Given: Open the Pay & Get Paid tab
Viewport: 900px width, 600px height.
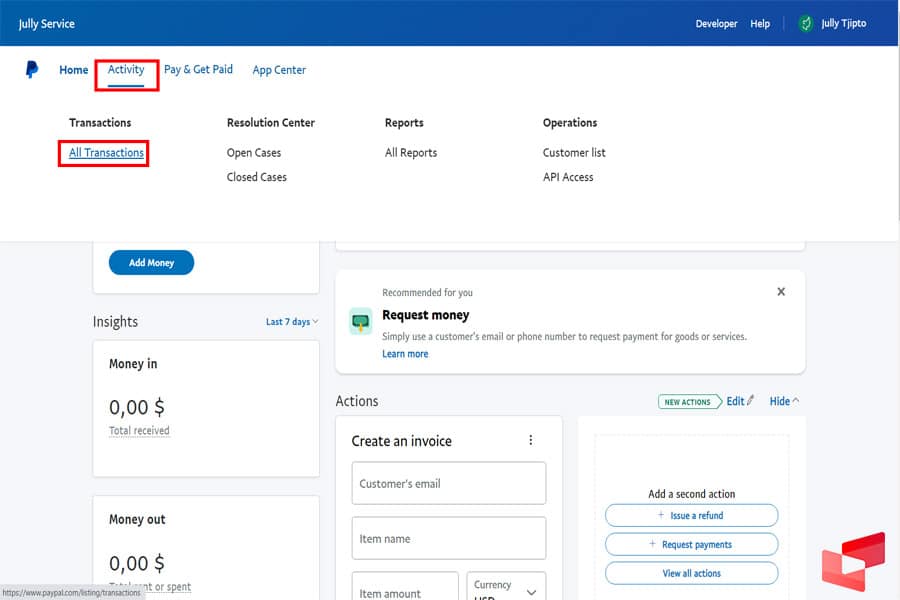Looking at the screenshot, I should [198, 70].
